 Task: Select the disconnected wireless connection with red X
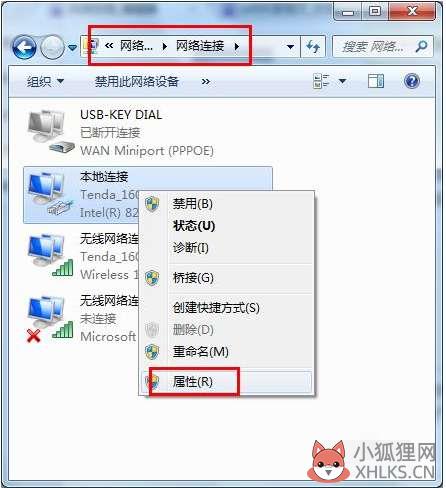coord(50,318)
